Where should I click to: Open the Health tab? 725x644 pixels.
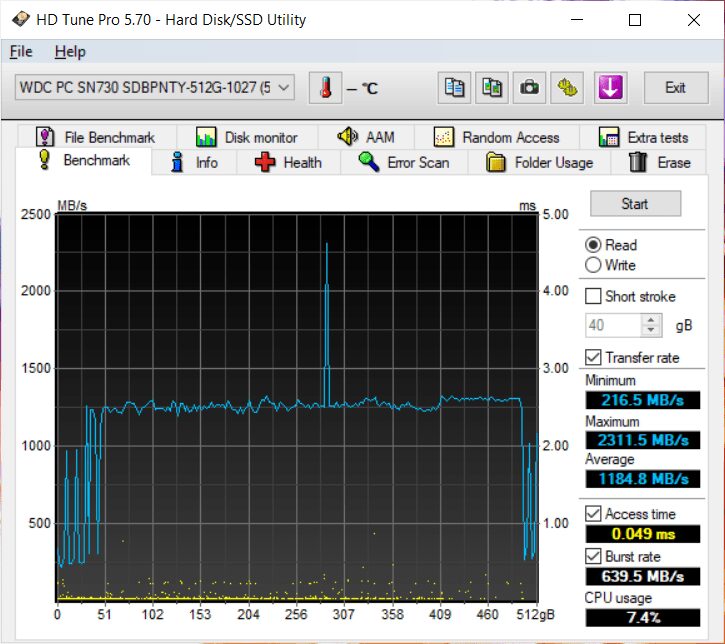click(x=289, y=162)
